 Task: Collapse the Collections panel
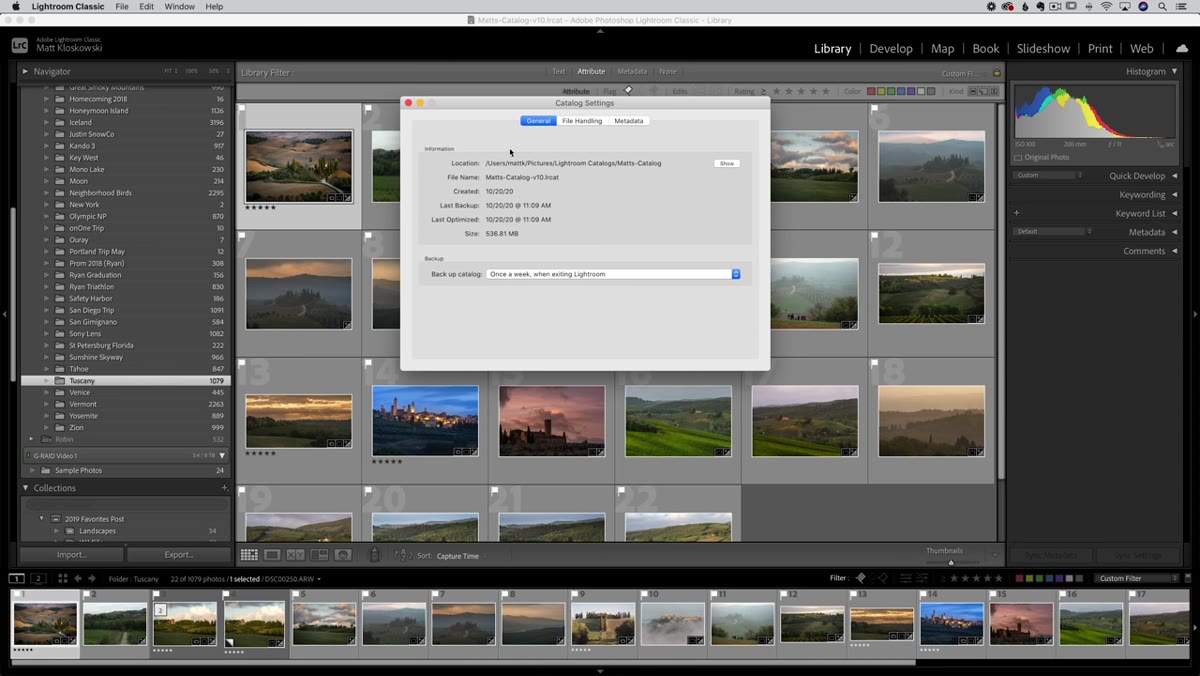[26, 488]
